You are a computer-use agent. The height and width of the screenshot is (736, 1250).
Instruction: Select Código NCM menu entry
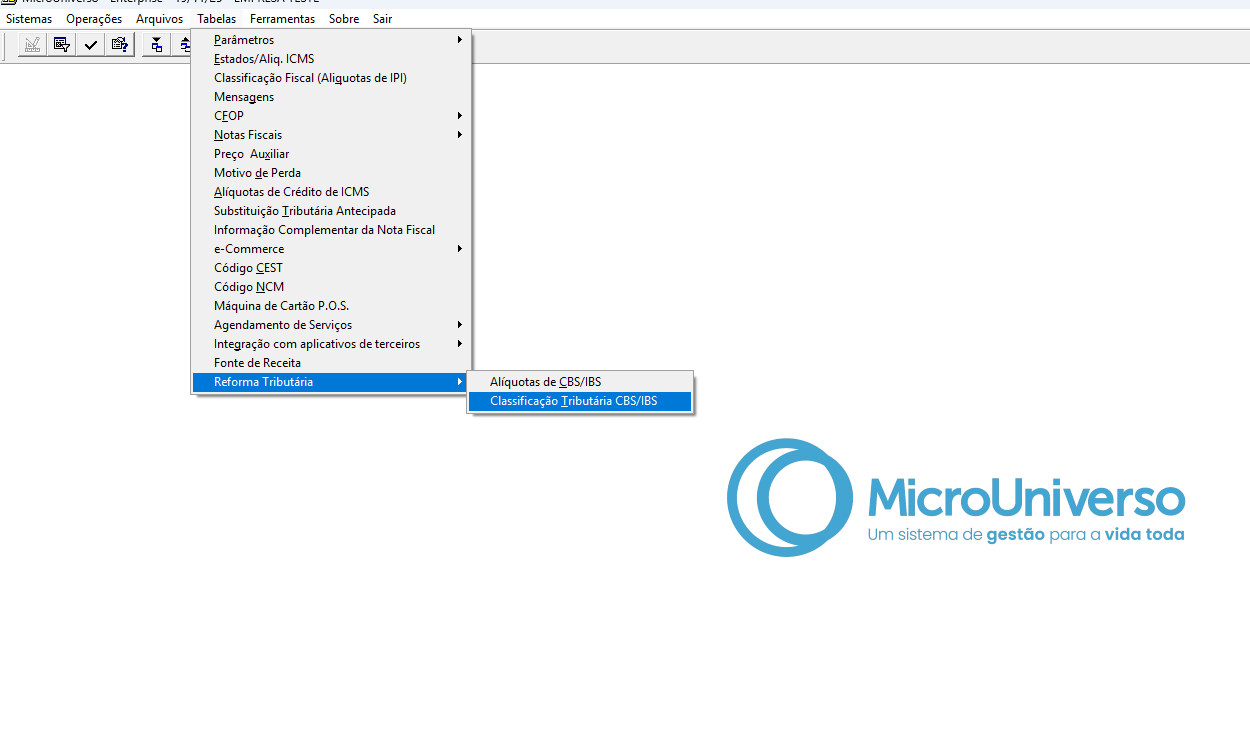tap(249, 287)
